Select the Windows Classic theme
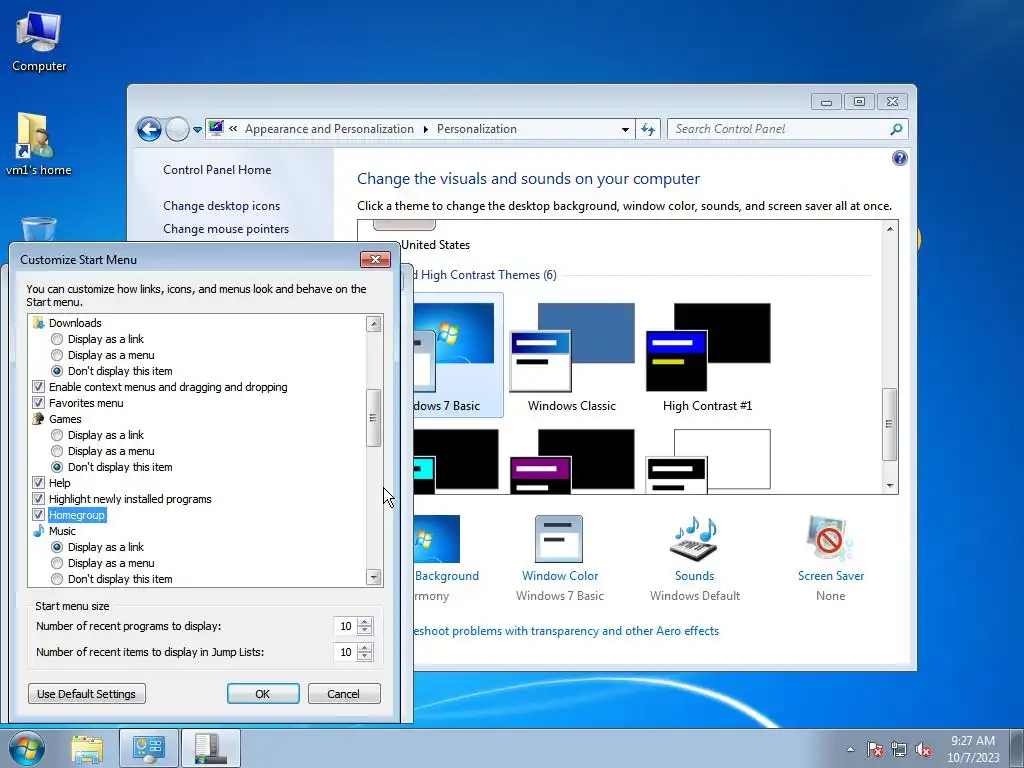Screen dimensions: 1024x768 tap(571, 357)
